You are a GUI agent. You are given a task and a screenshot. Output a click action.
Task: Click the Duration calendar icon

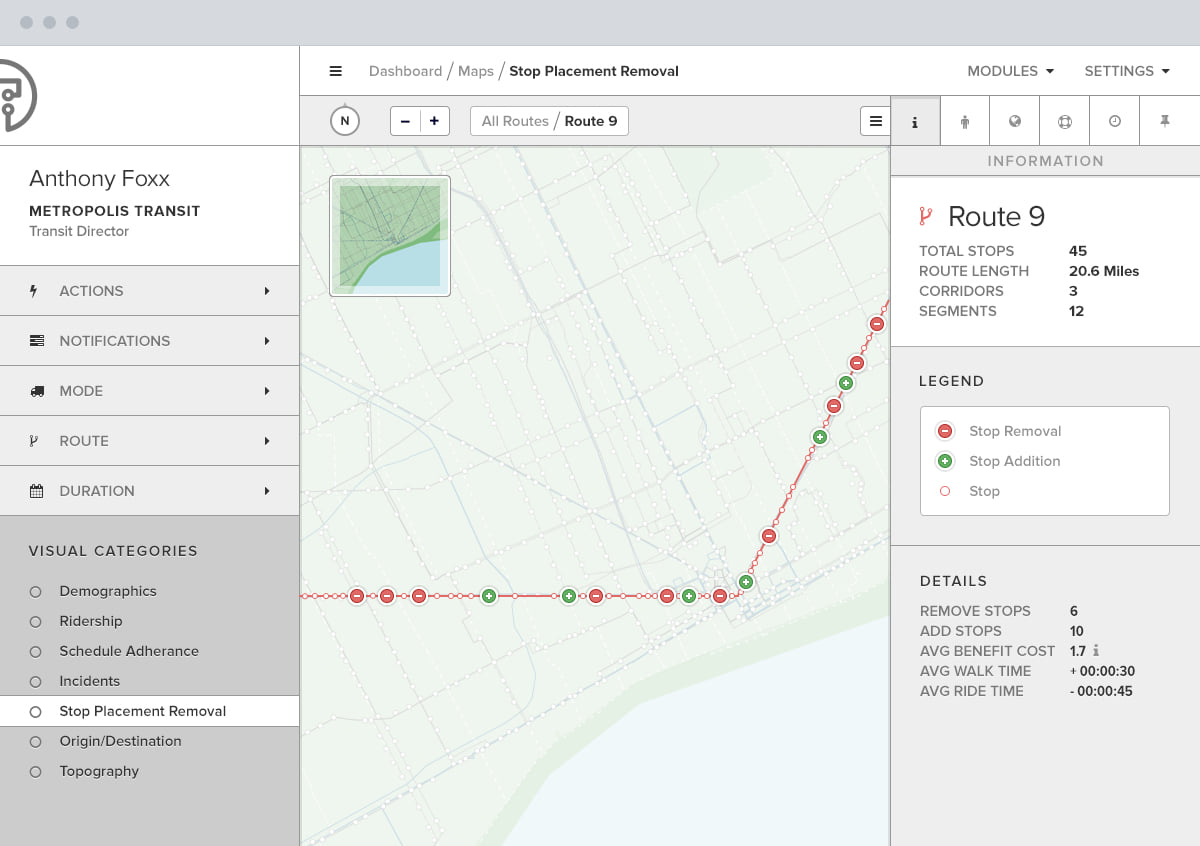pos(36,491)
